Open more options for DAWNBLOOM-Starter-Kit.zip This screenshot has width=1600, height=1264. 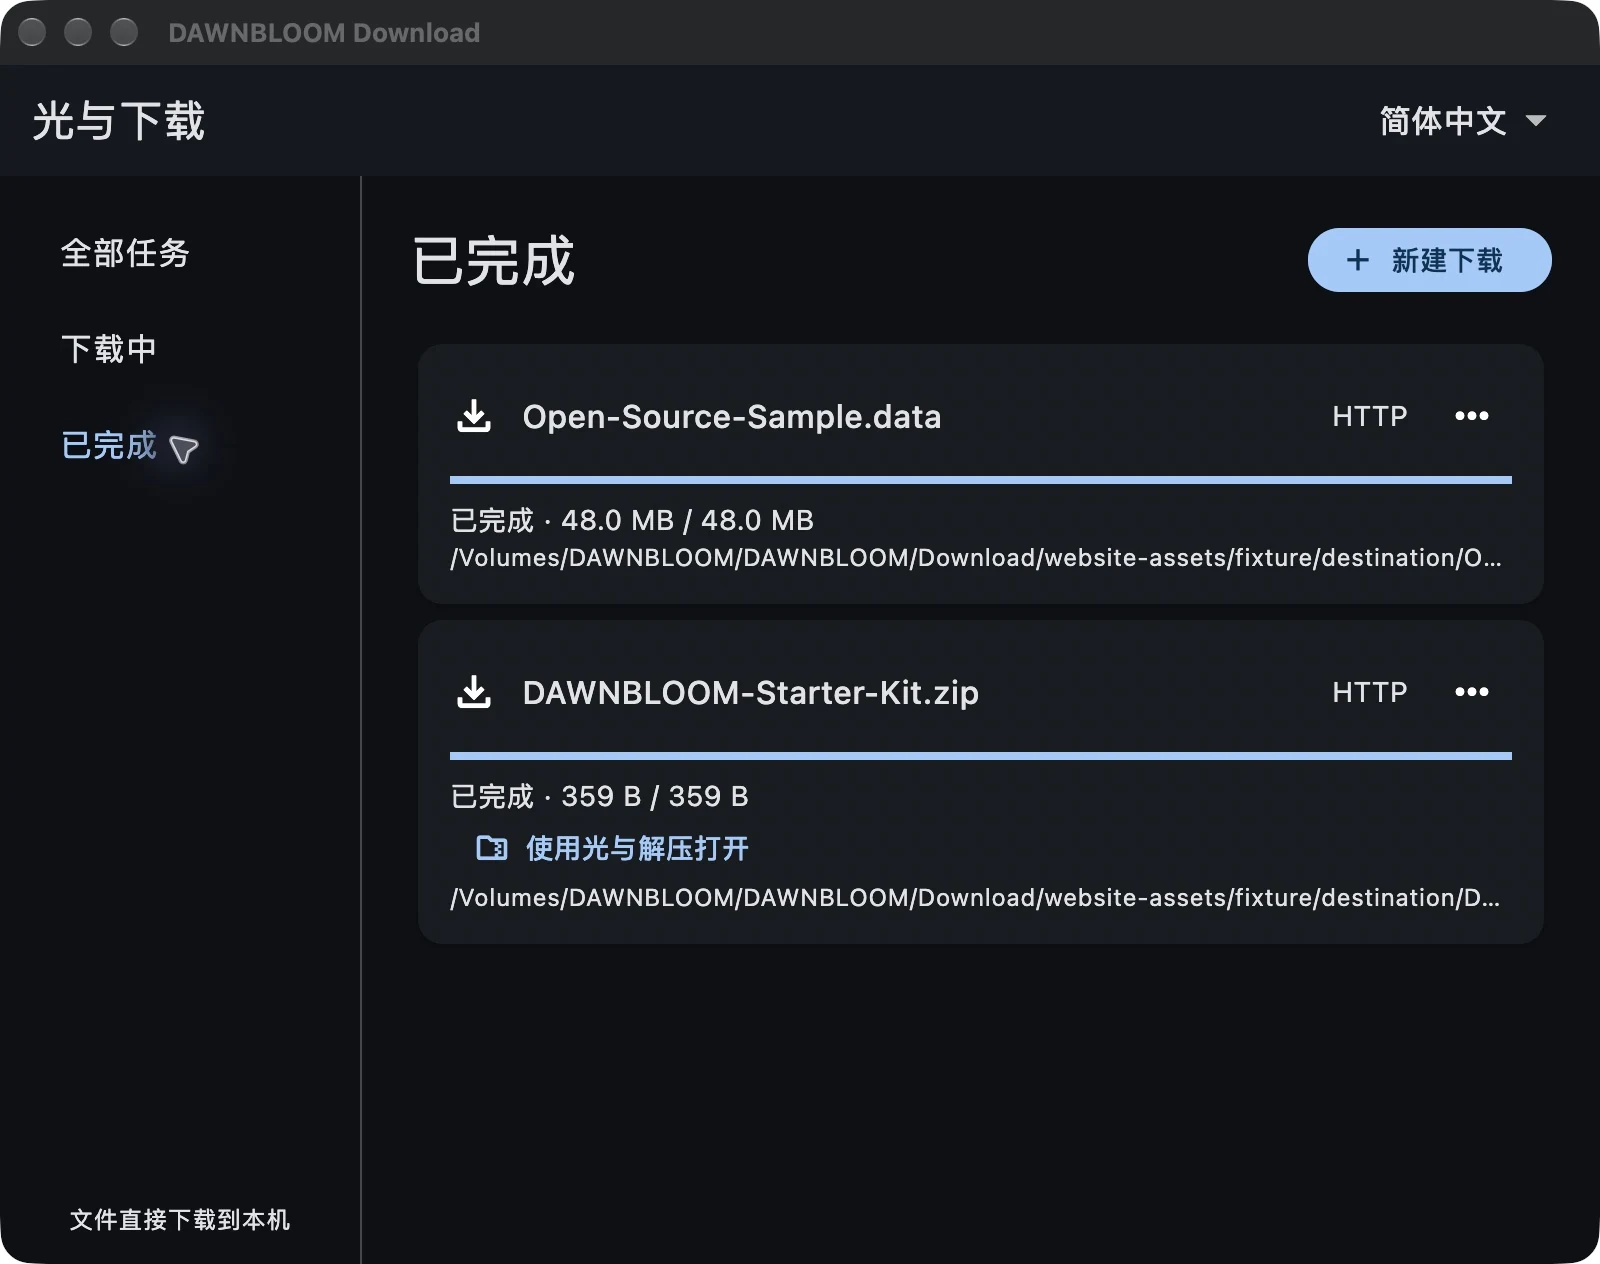tap(1471, 692)
